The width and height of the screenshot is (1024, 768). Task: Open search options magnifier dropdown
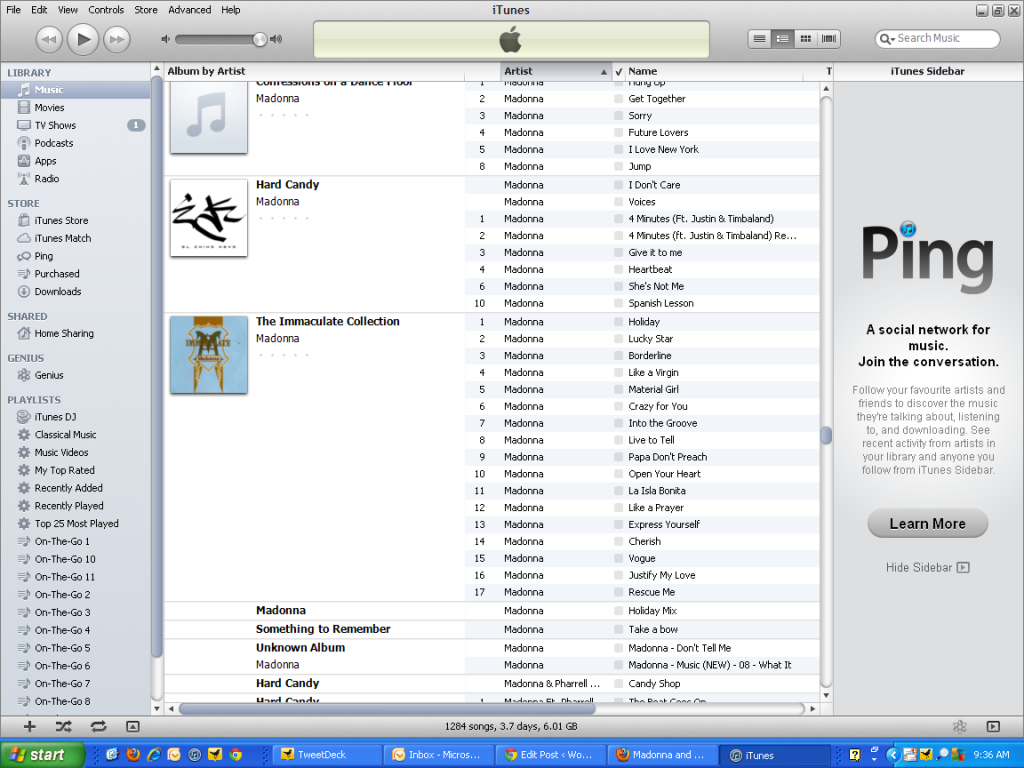[887, 39]
